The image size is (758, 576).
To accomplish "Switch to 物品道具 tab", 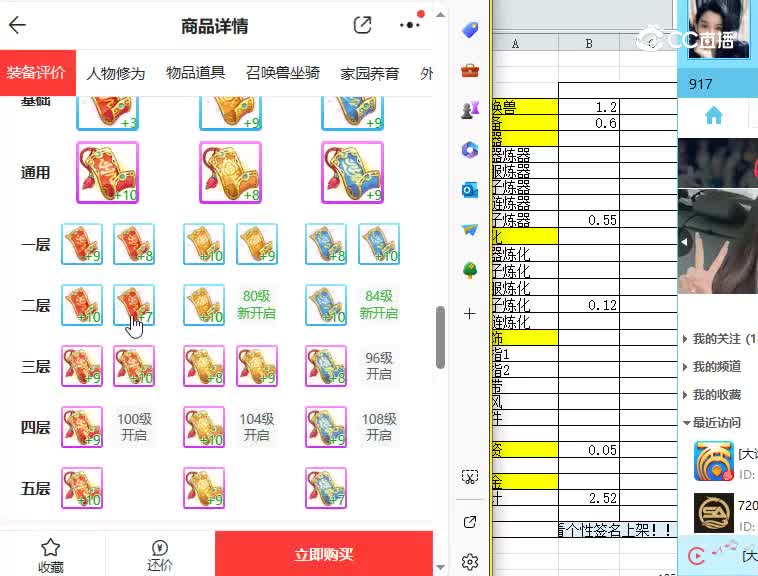I will coord(195,73).
